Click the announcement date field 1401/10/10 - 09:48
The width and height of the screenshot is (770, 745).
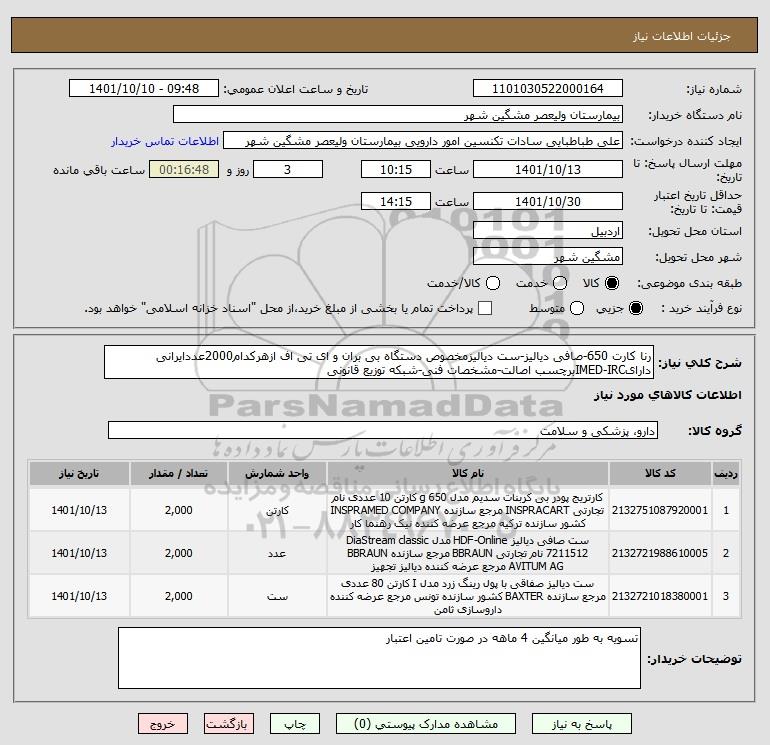pos(144,88)
